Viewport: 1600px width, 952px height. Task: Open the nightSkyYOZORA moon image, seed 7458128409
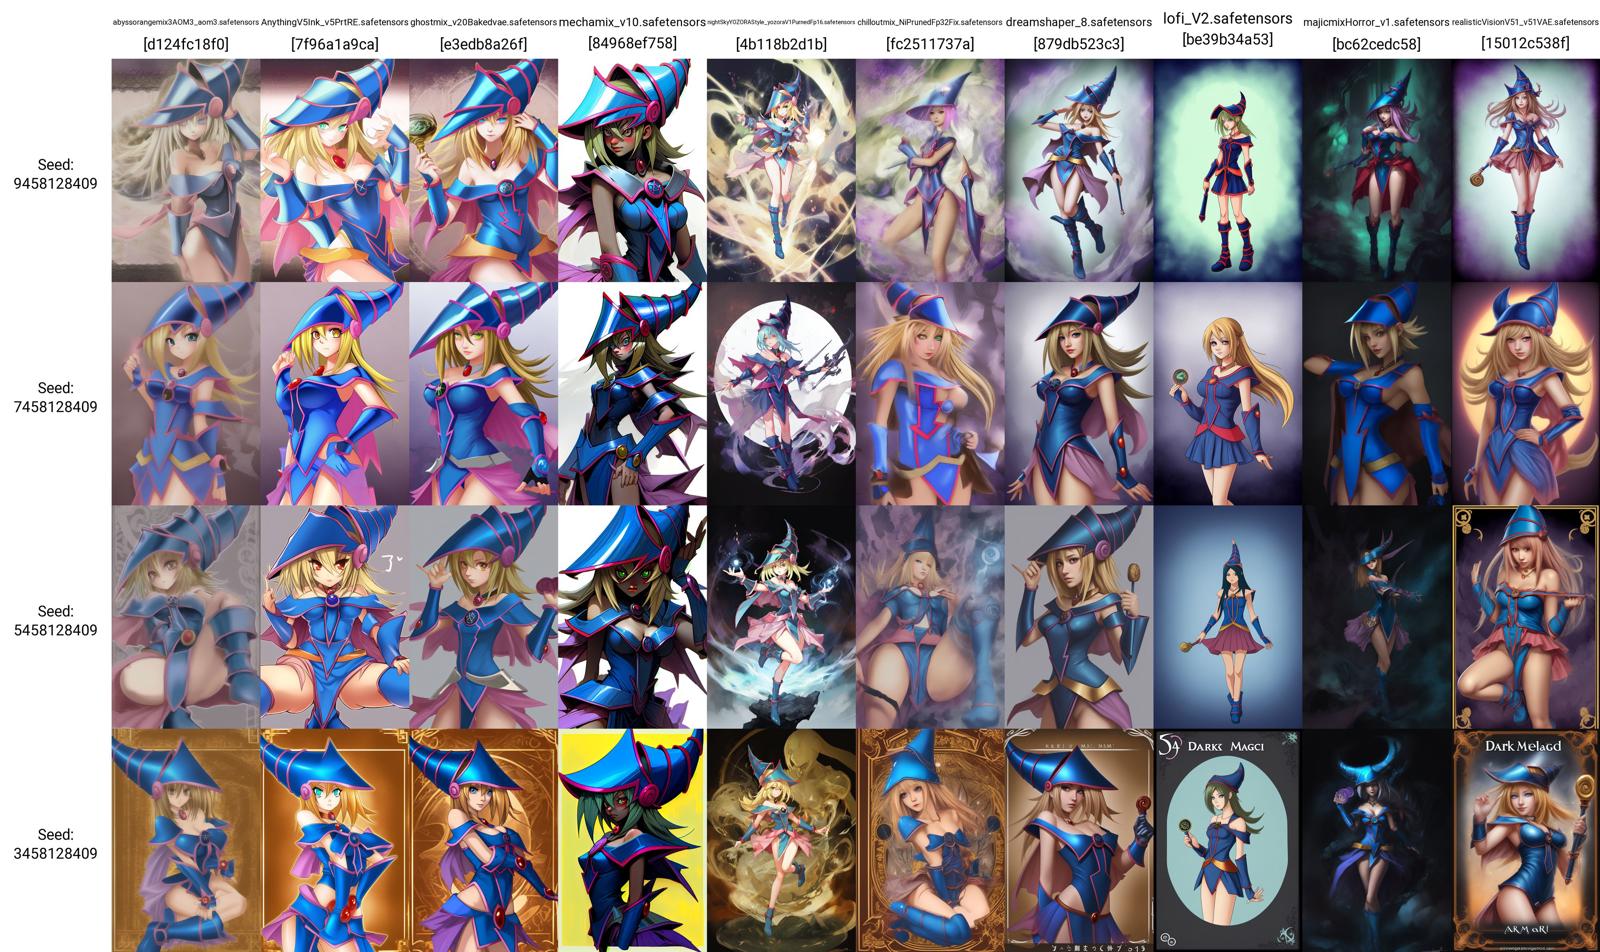pos(781,393)
